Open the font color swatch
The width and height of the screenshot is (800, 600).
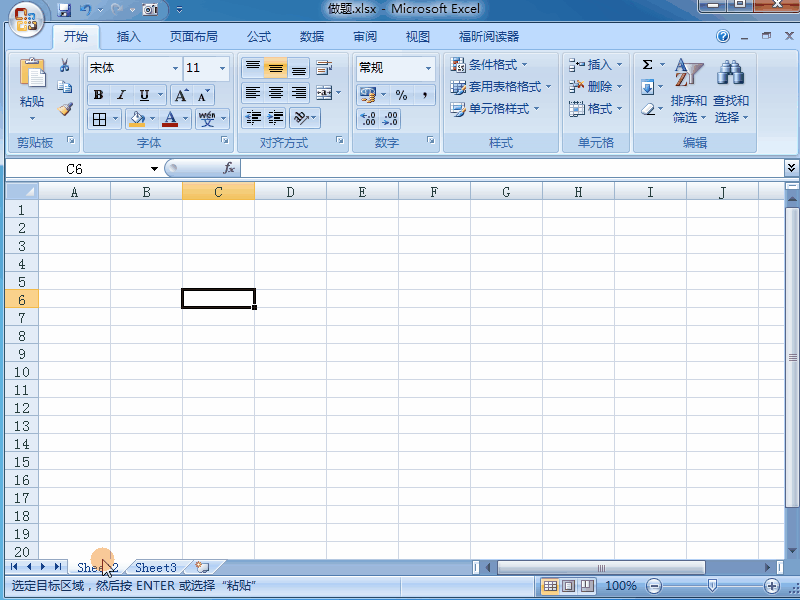tap(170, 118)
